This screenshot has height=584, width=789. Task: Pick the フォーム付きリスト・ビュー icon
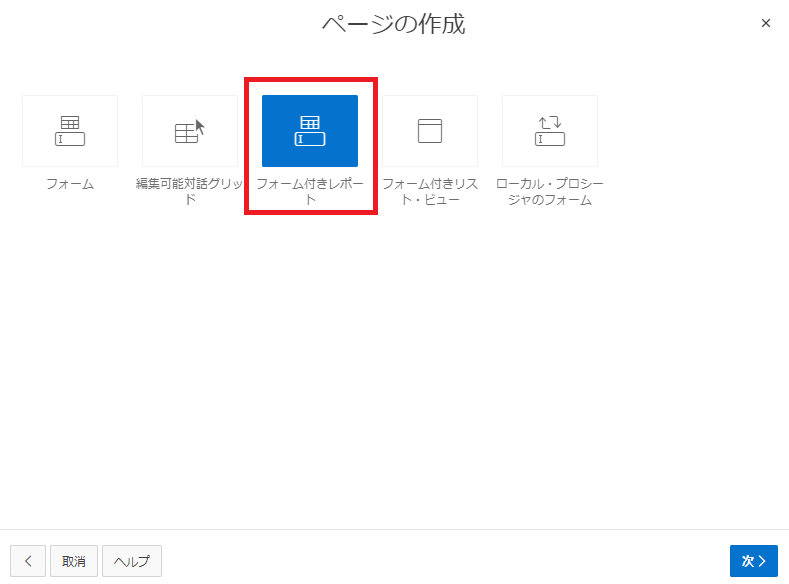430,131
